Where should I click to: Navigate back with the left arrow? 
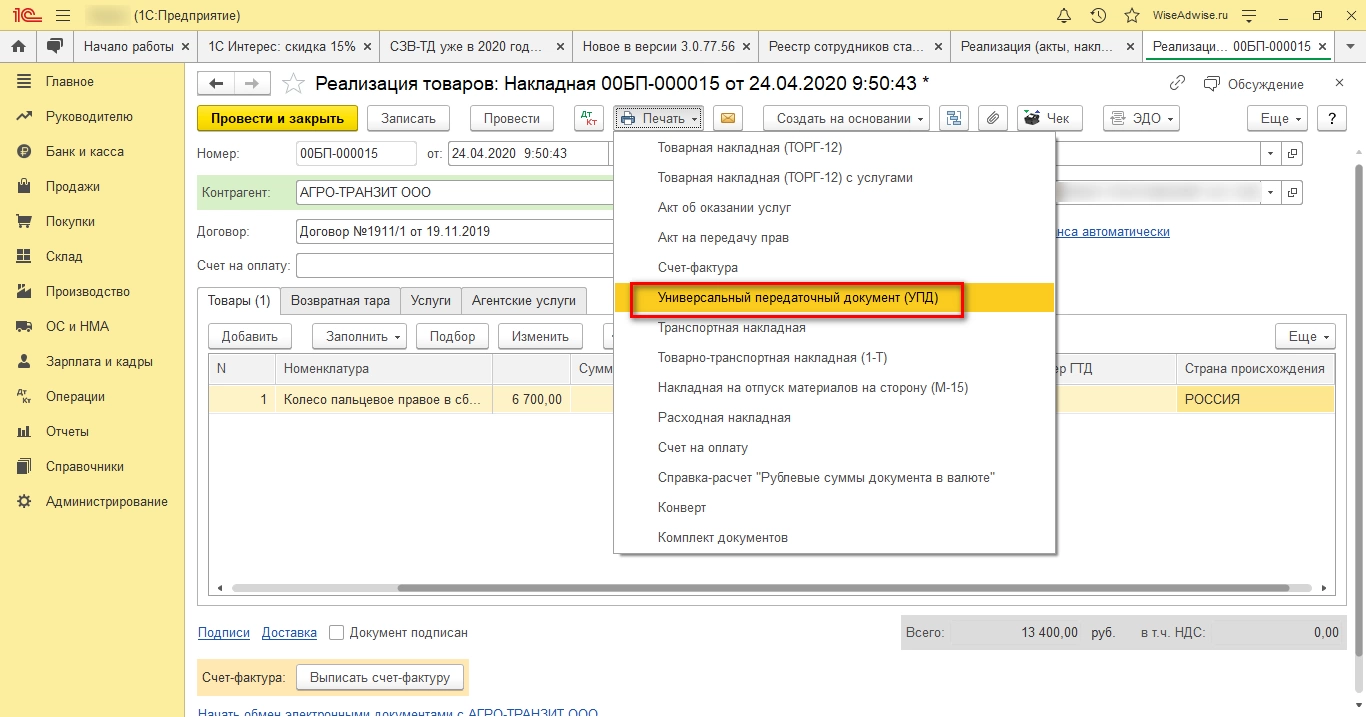pos(216,84)
